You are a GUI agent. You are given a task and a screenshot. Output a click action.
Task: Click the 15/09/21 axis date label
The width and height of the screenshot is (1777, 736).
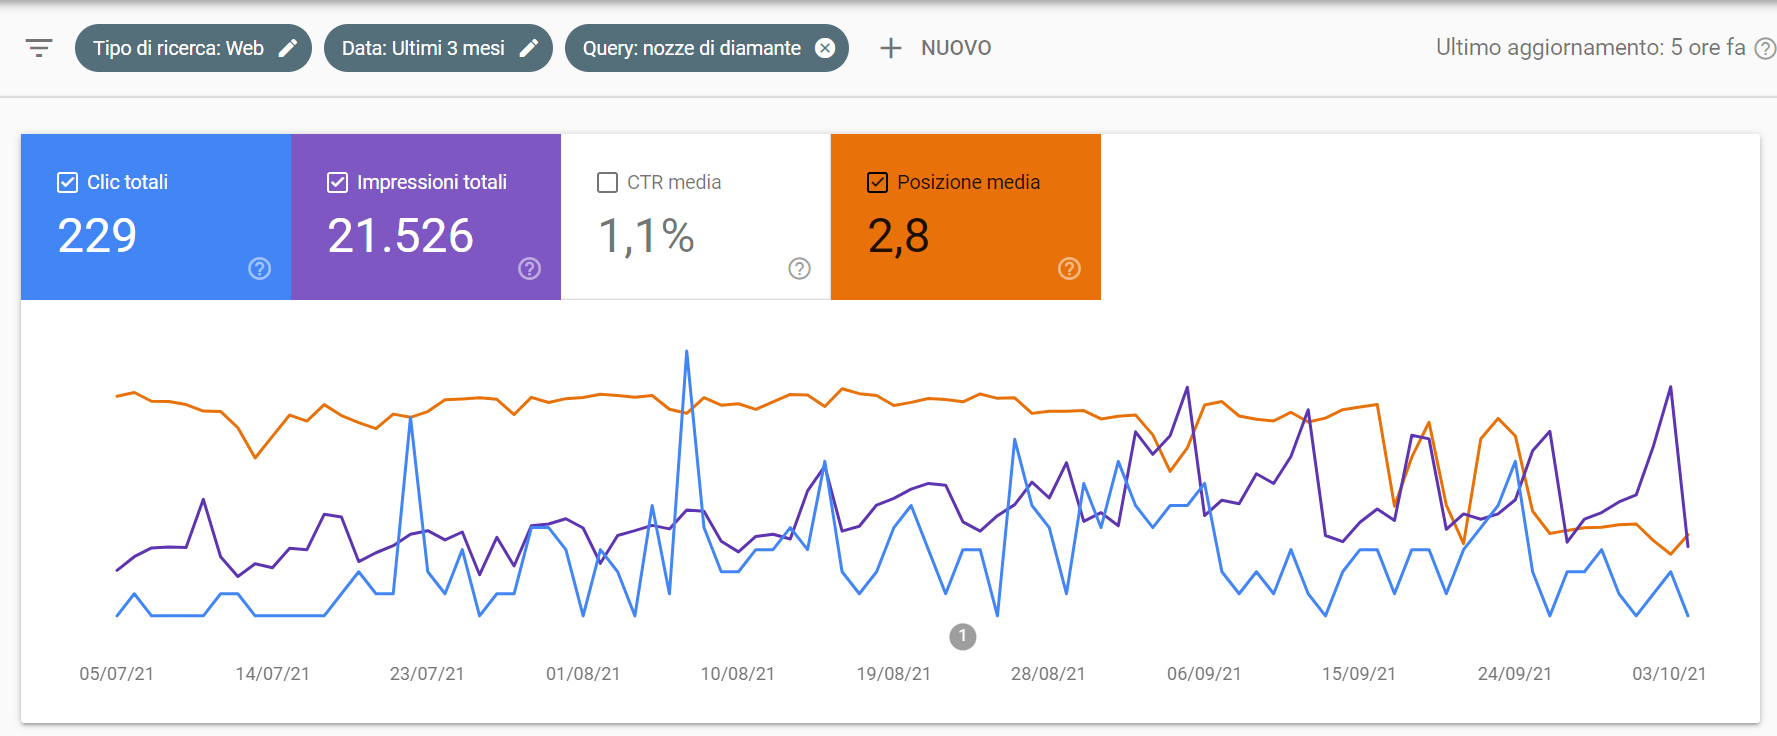coord(1359,674)
